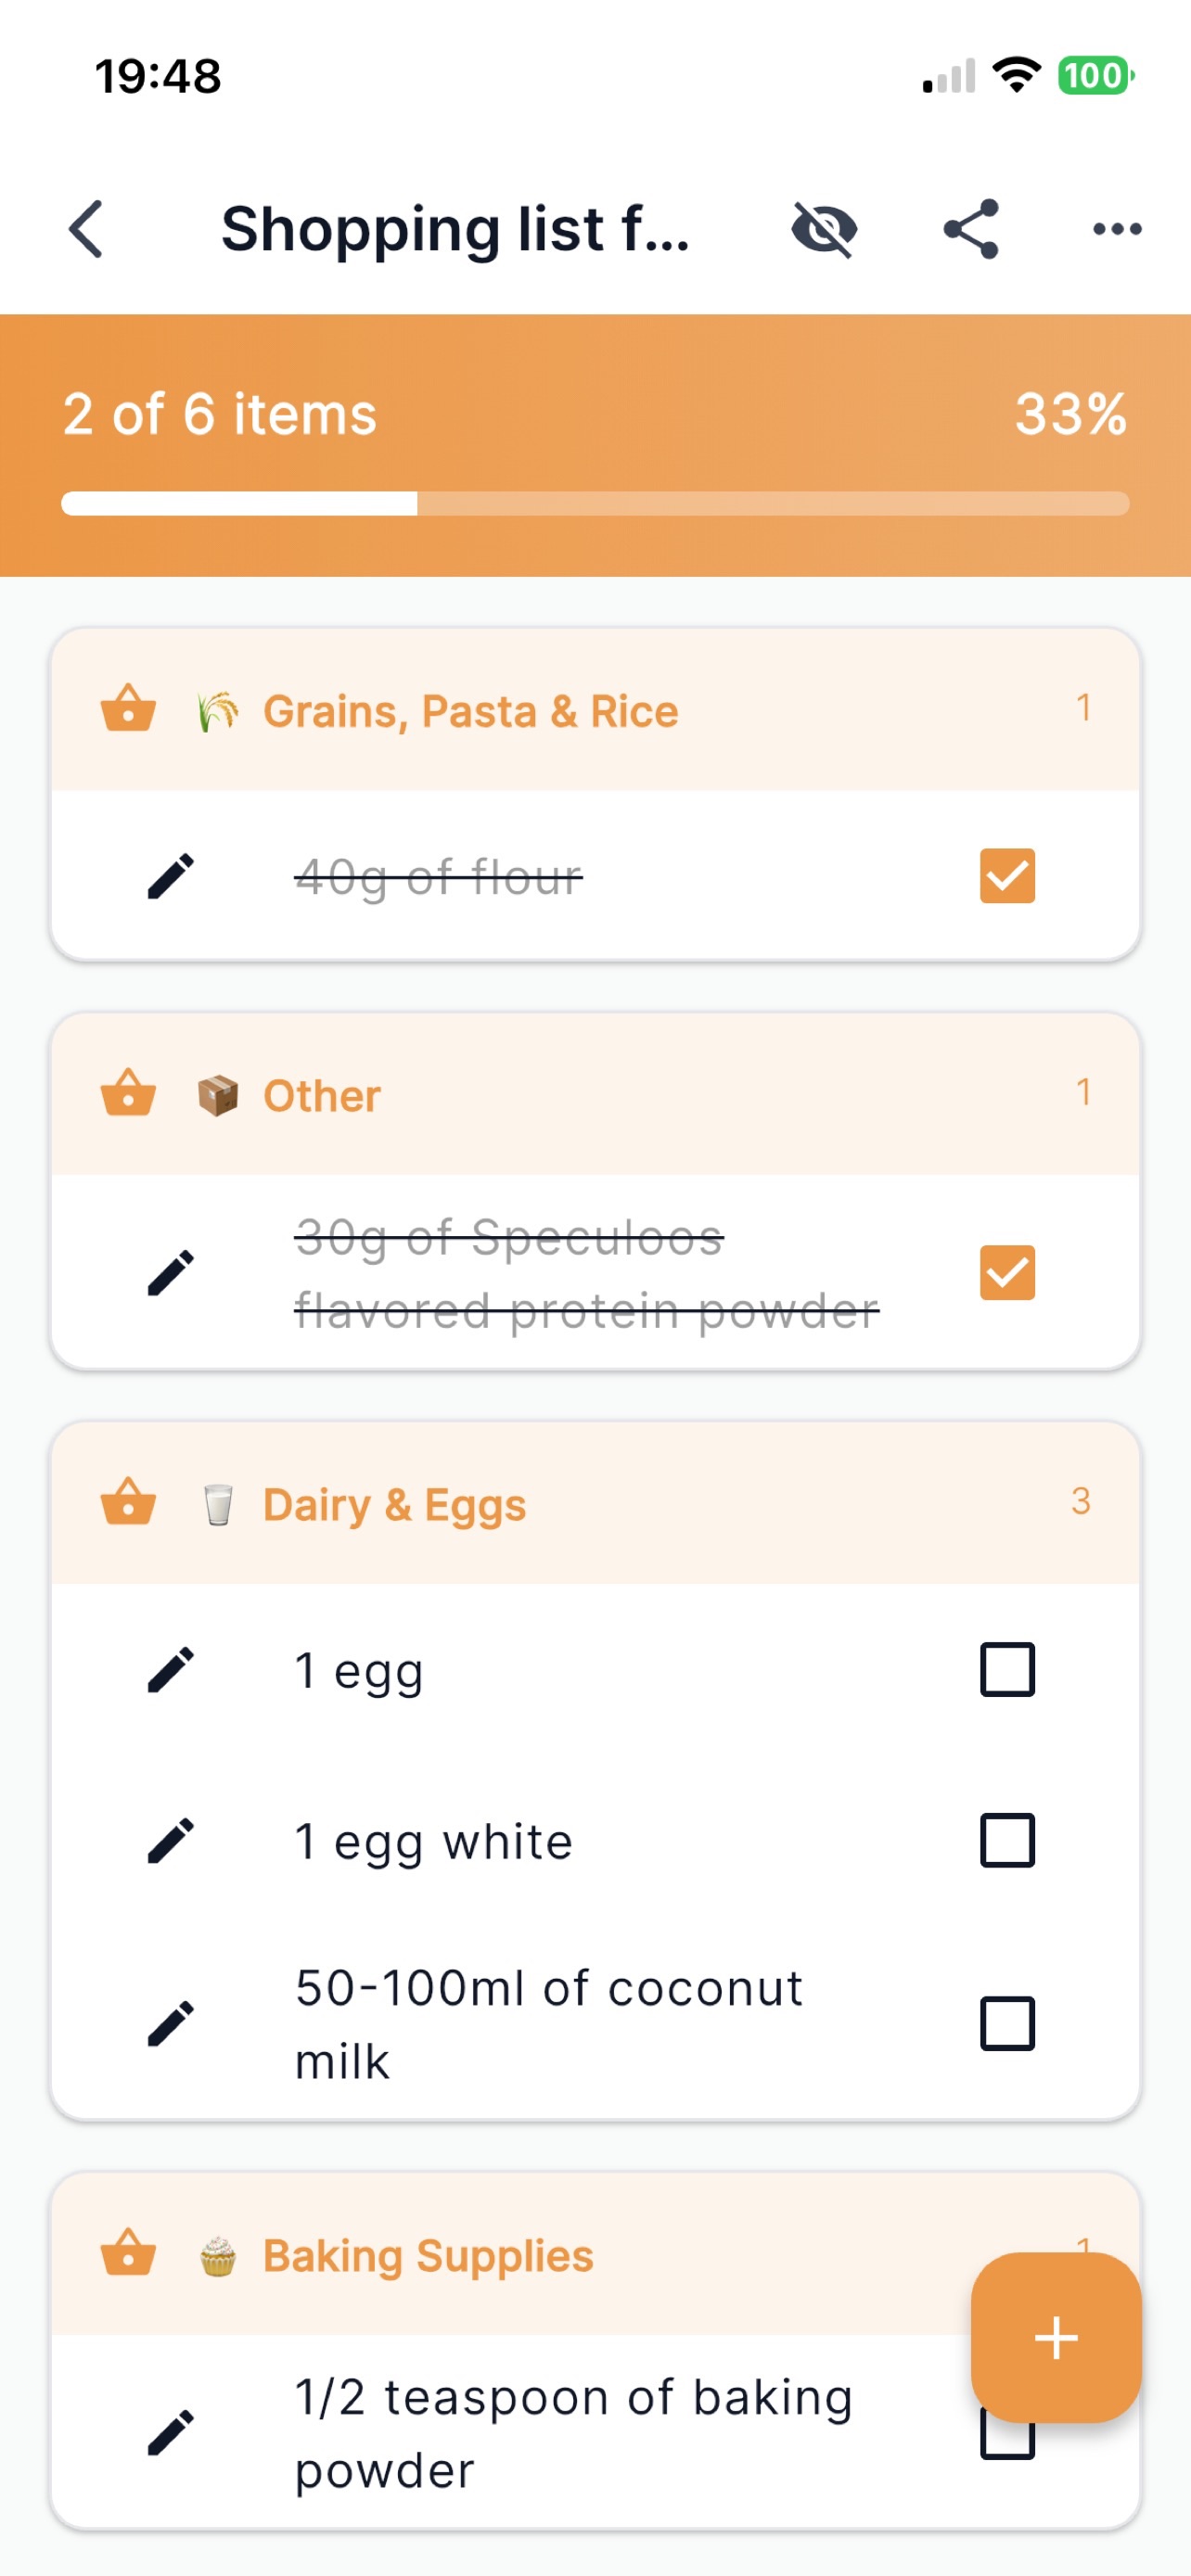Tap the 33% progress bar

(x=595, y=503)
